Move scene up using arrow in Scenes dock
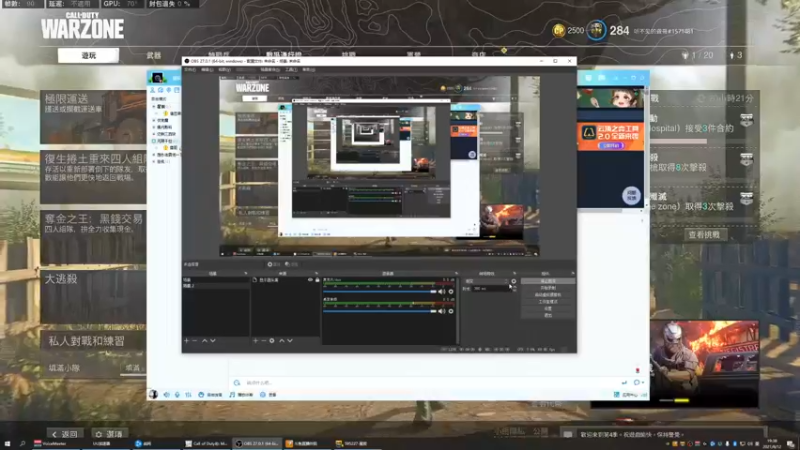 tap(205, 340)
